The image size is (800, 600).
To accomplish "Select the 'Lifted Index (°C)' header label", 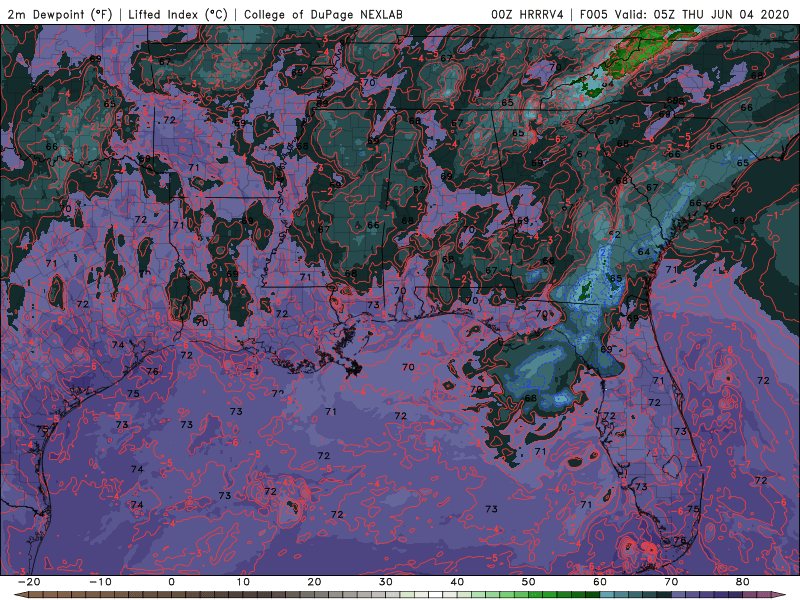I will click(178, 14).
